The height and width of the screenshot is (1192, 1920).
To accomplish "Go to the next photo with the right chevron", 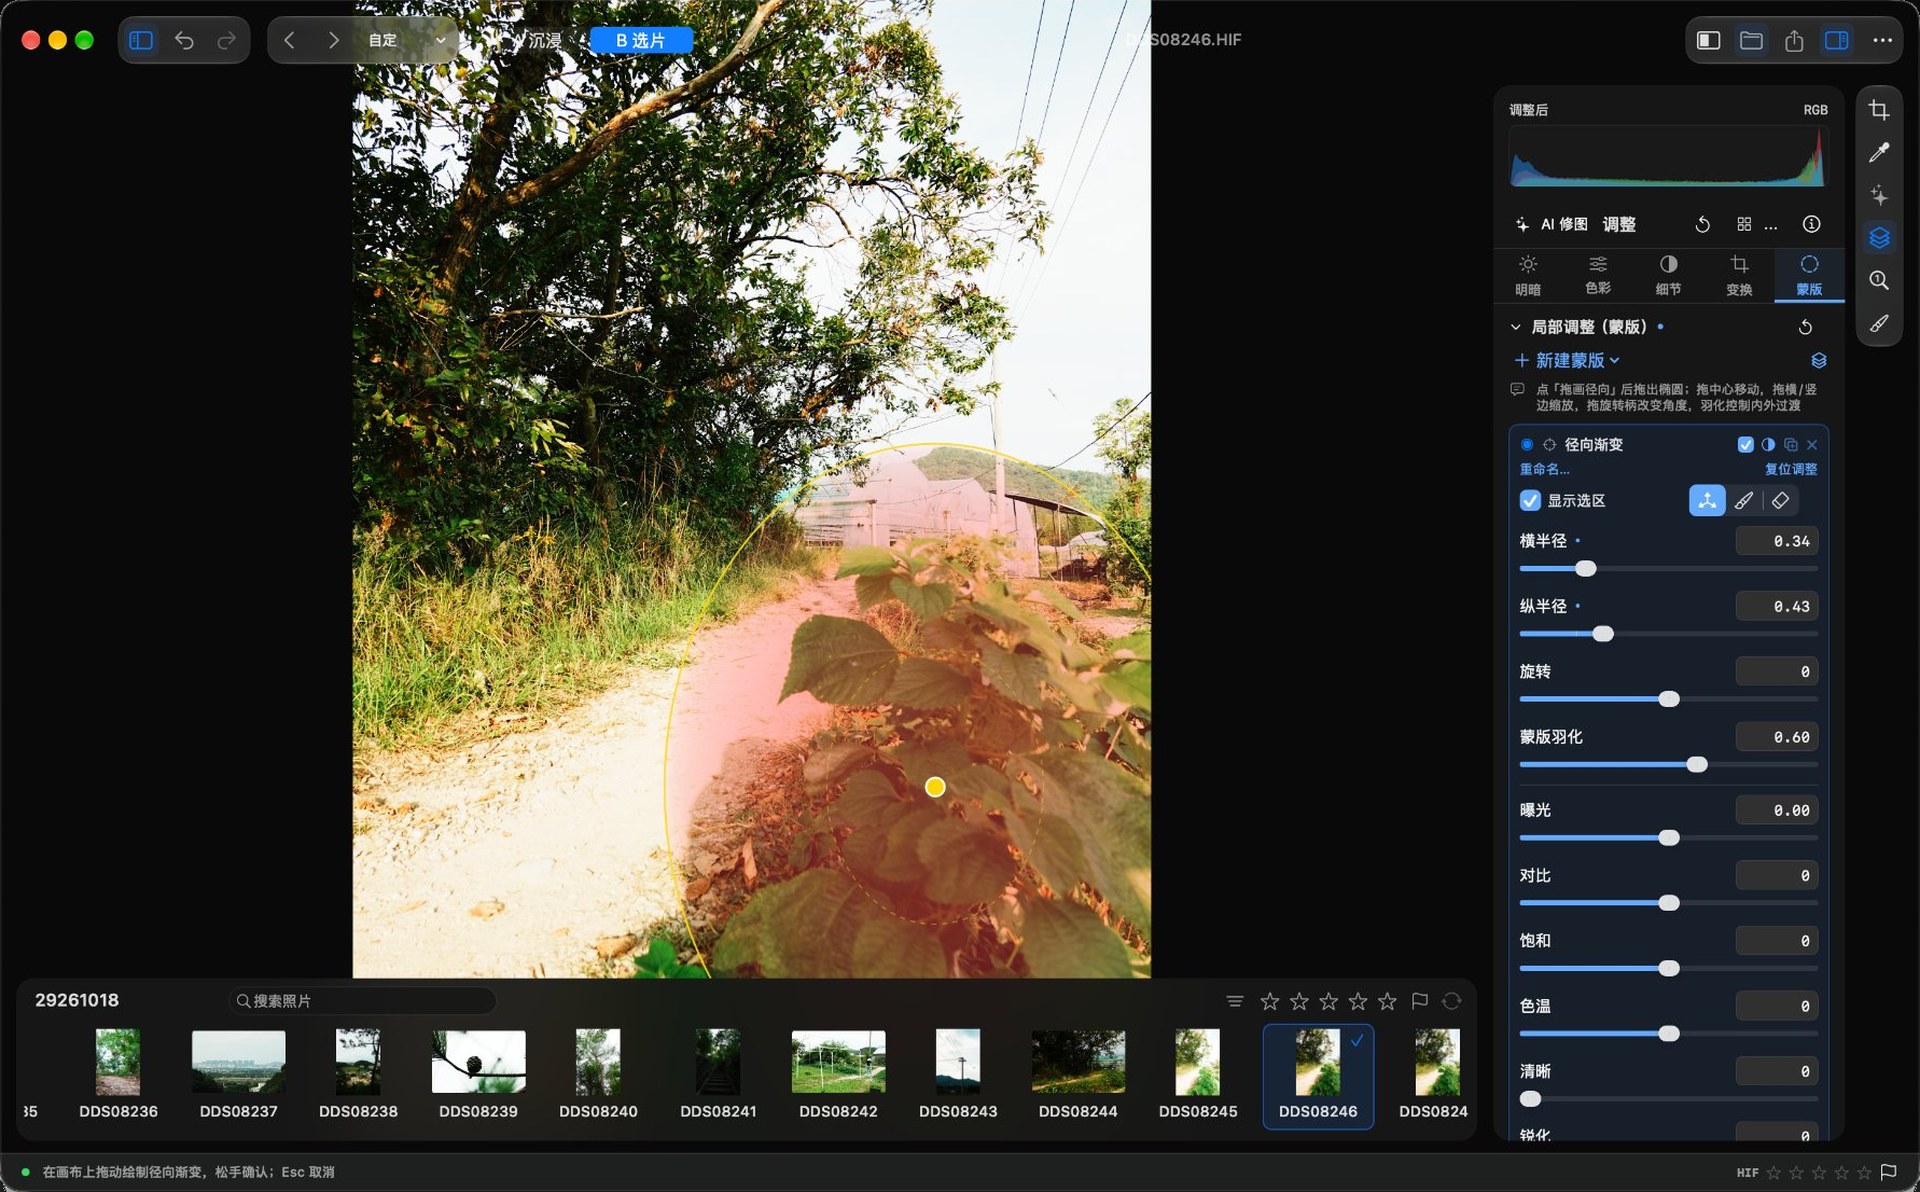I will click(333, 40).
